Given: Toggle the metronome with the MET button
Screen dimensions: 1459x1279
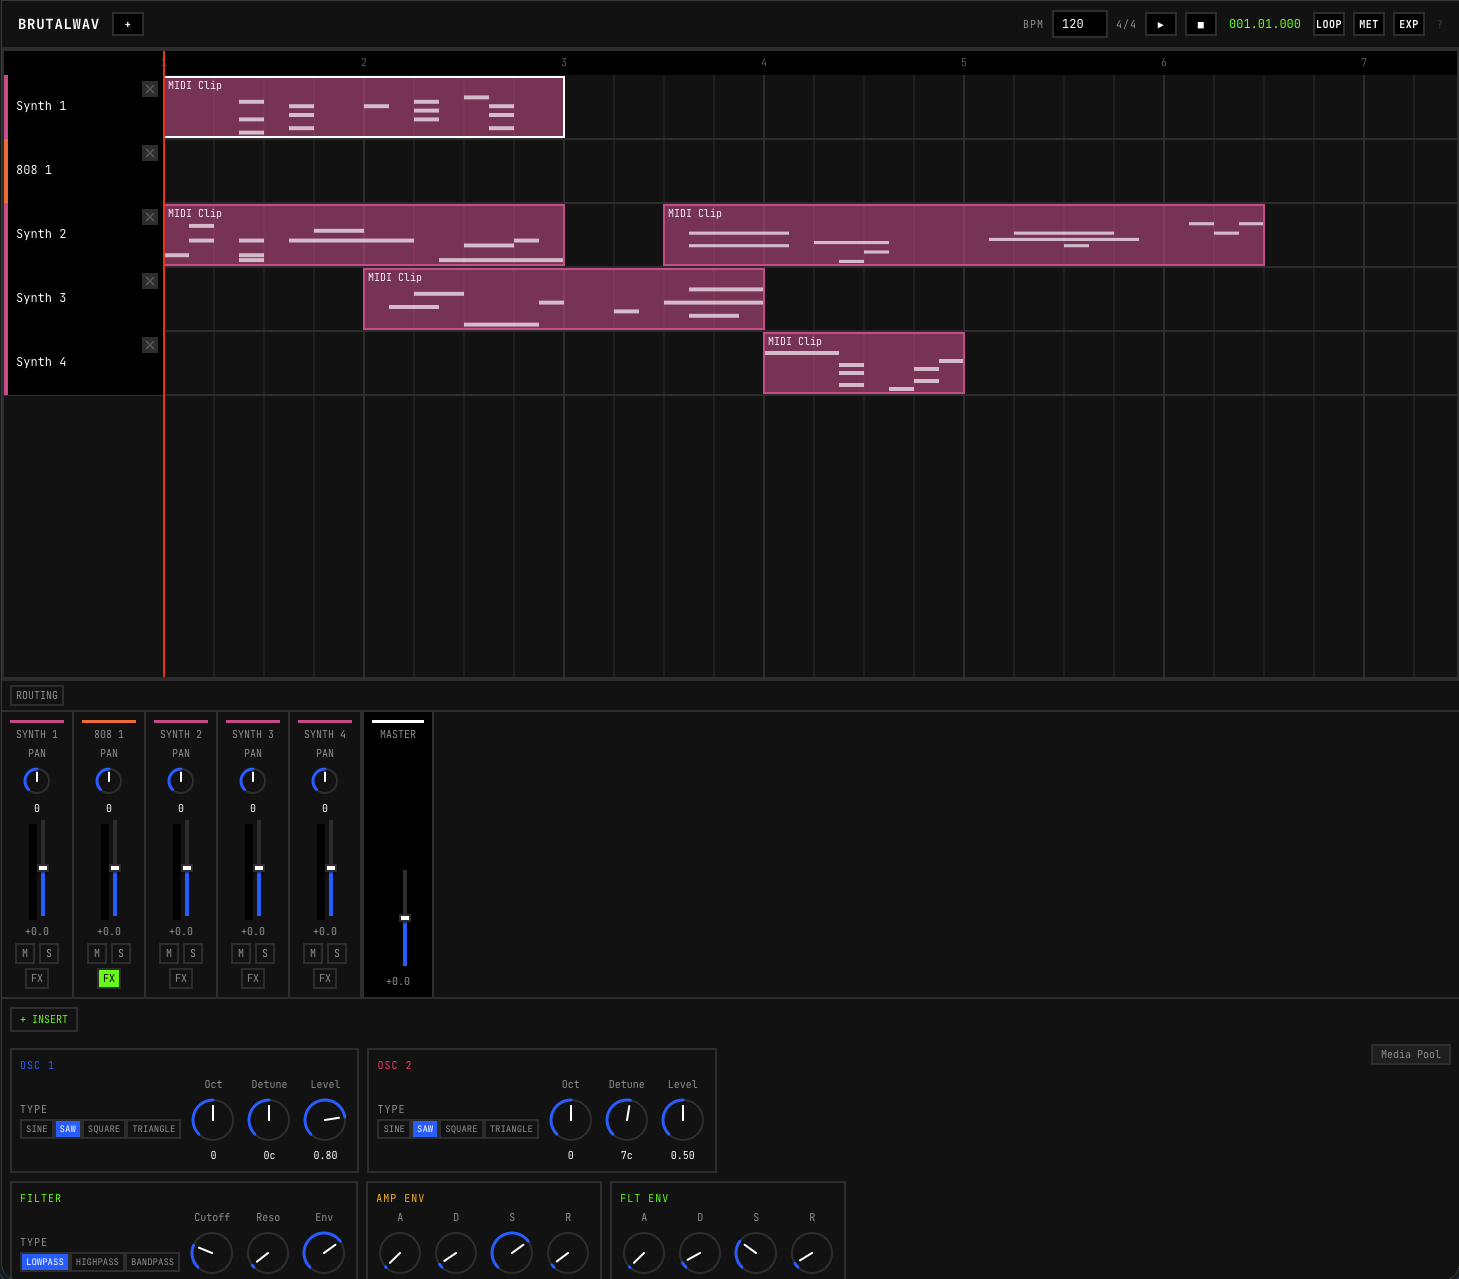Looking at the screenshot, I should [1368, 24].
